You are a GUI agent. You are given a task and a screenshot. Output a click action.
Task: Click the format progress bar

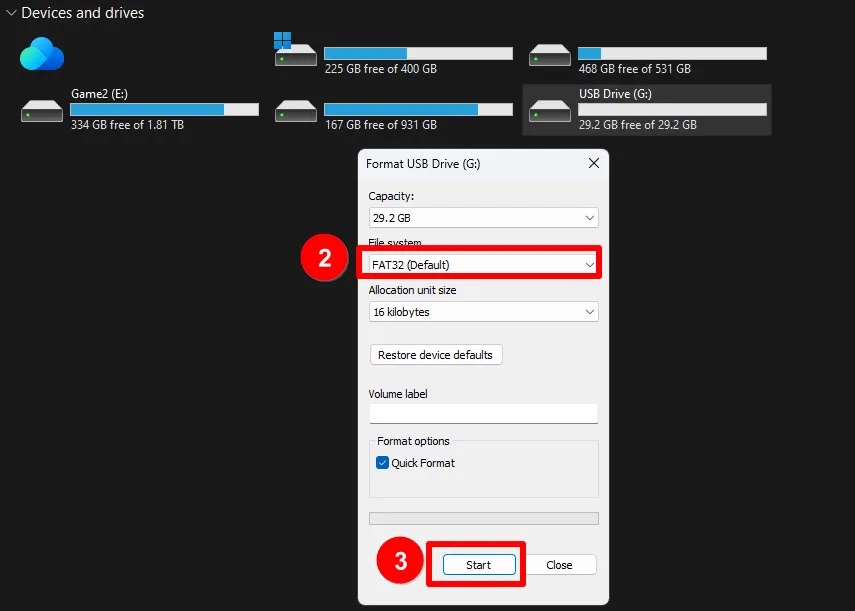coord(483,518)
